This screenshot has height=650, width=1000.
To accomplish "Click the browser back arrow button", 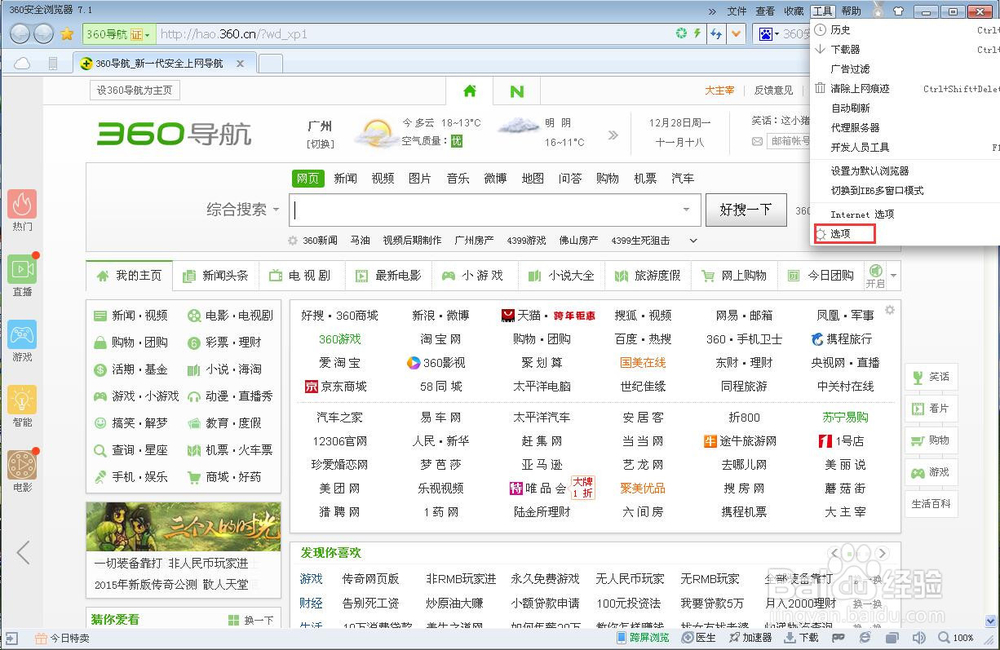I will pyautogui.click(x=20, y=34).
